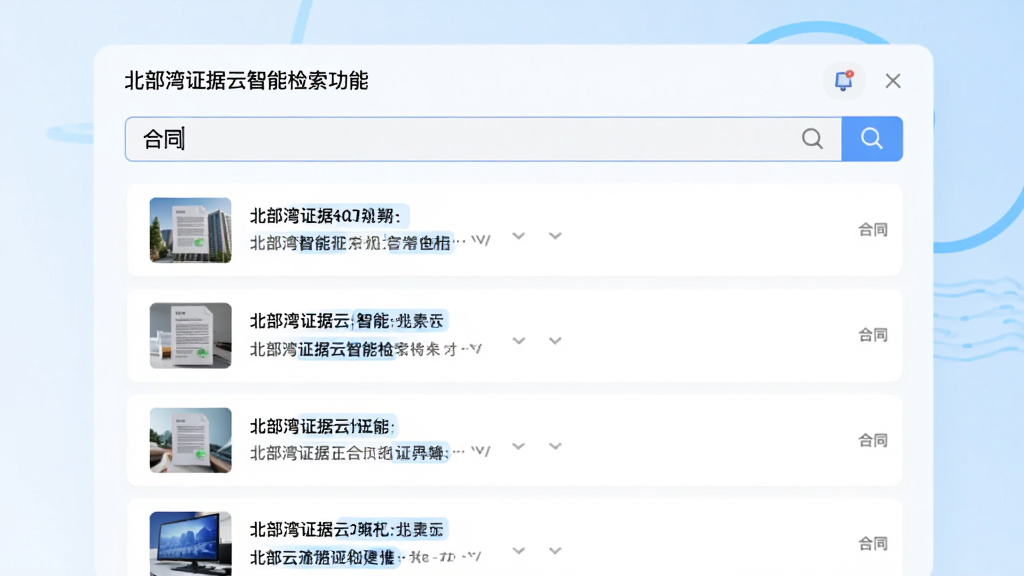Expand second chevron in the third result row

[555, 446]
